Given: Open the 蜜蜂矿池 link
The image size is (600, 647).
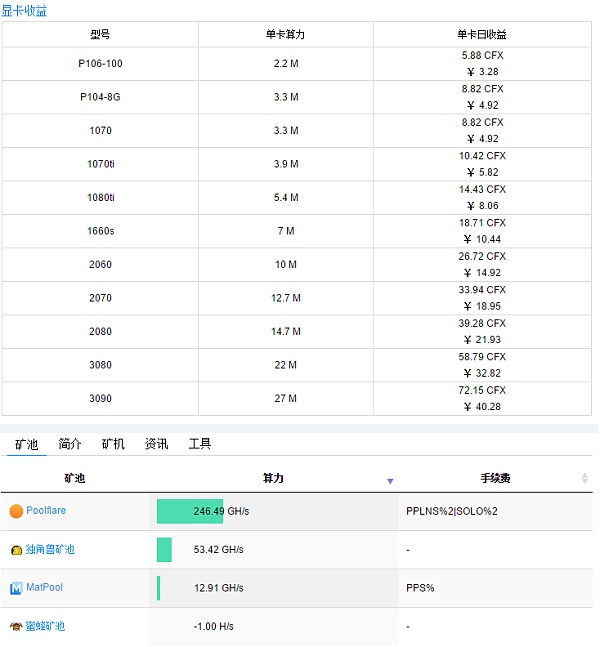Looking at the screenshot, I should tap(45, 627).
